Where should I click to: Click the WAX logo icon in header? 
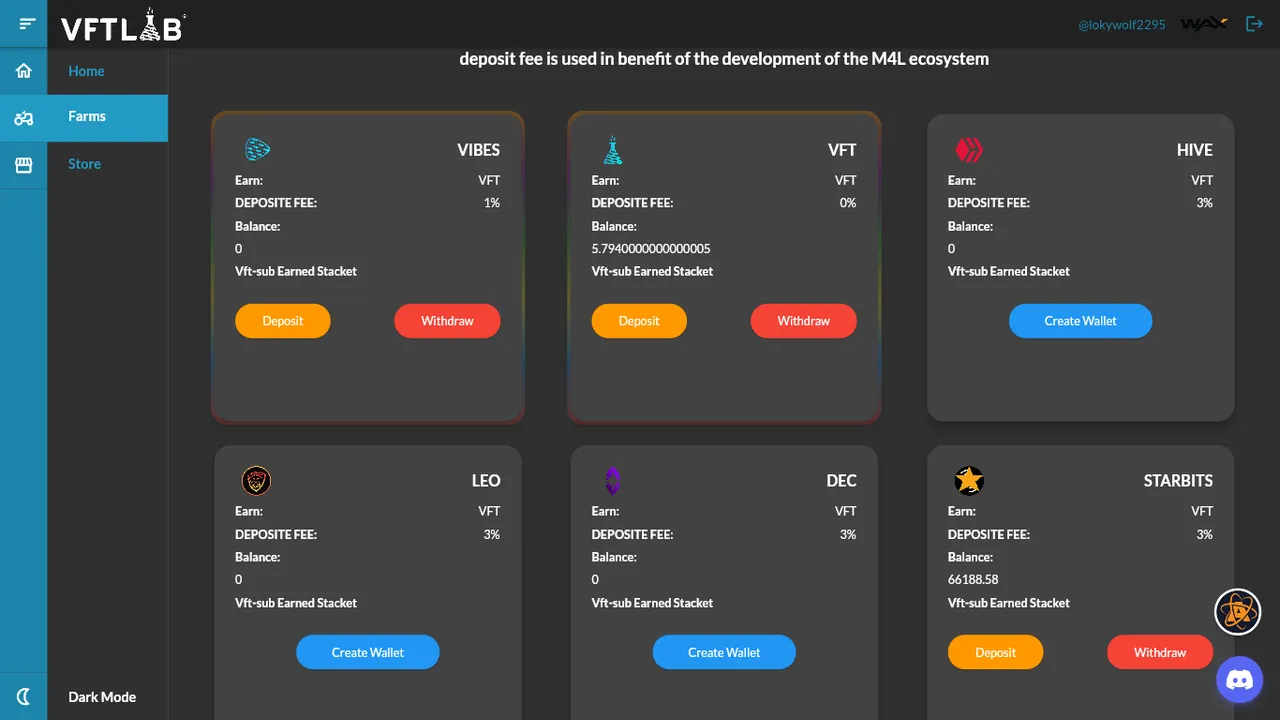1204,24
